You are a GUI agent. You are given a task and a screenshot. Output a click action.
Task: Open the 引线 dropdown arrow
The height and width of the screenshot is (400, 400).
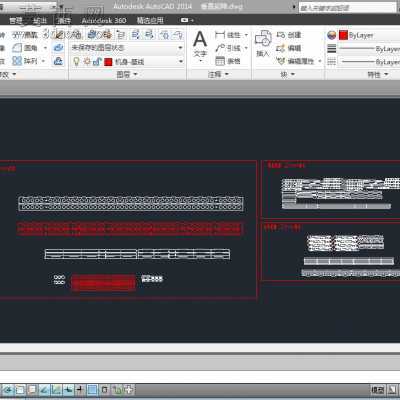coord(246,48)
